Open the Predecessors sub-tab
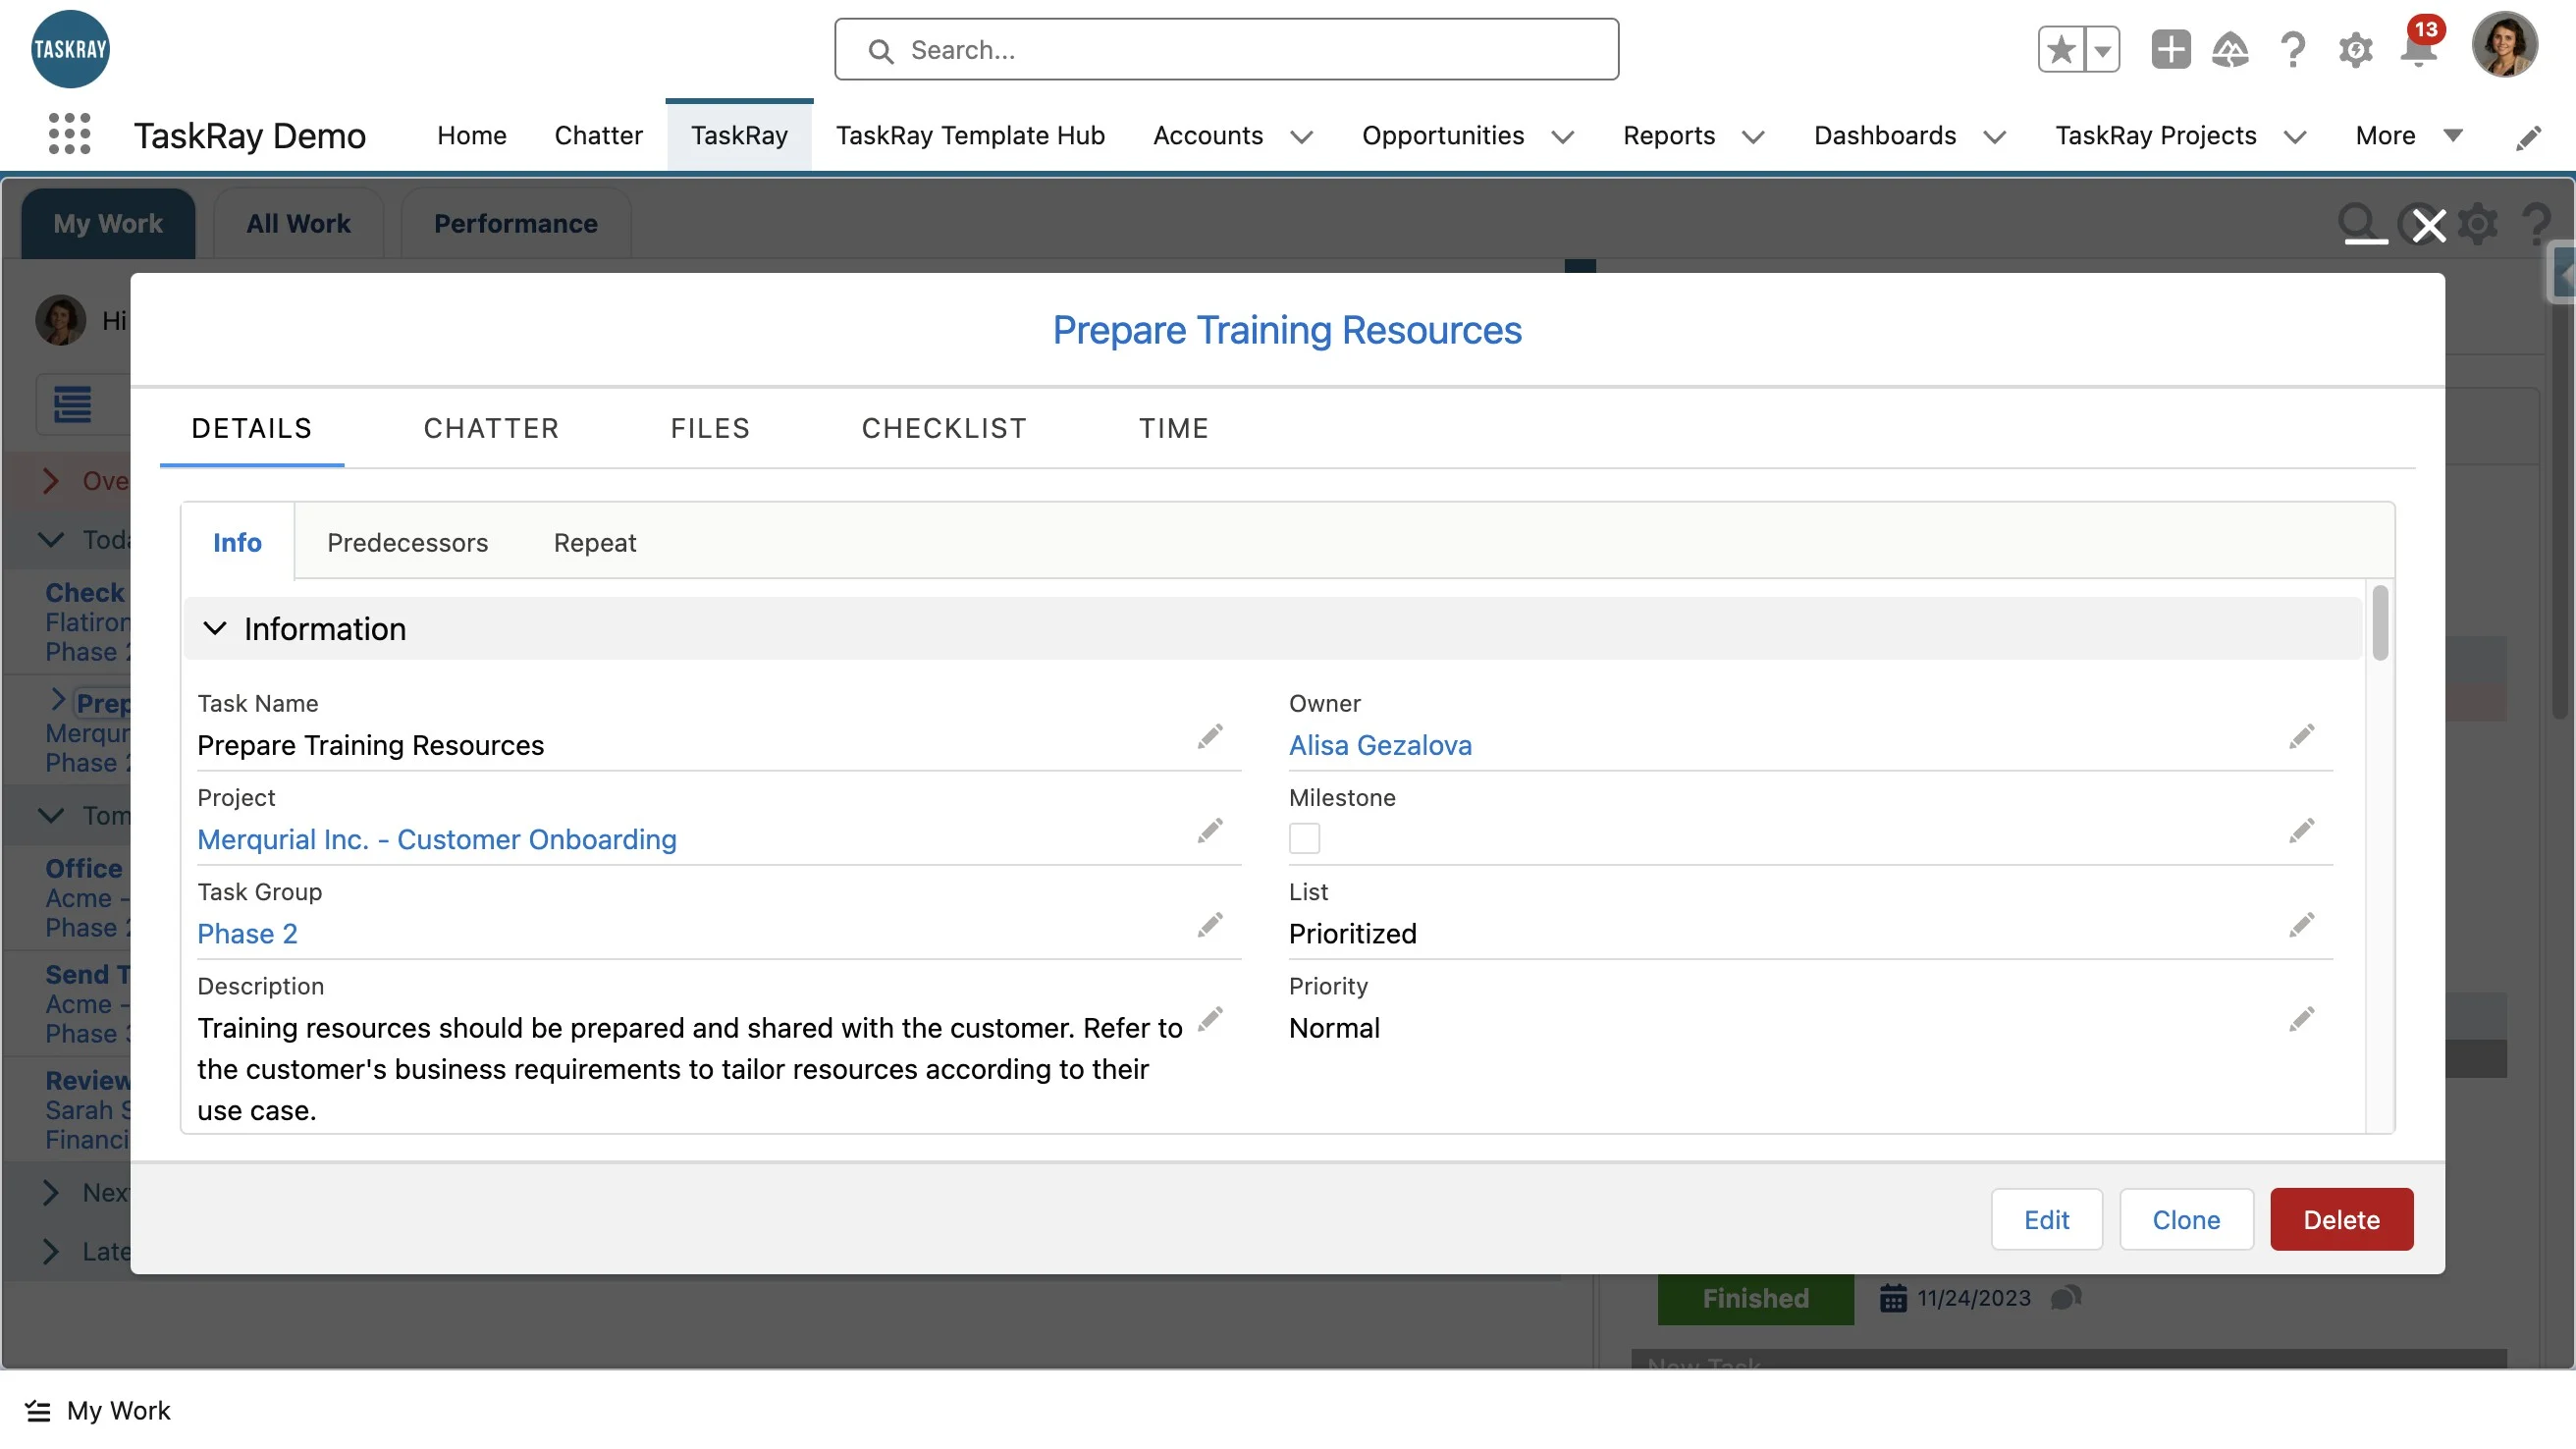Viewport: 2576px width, 1449px height. [407, 542]
